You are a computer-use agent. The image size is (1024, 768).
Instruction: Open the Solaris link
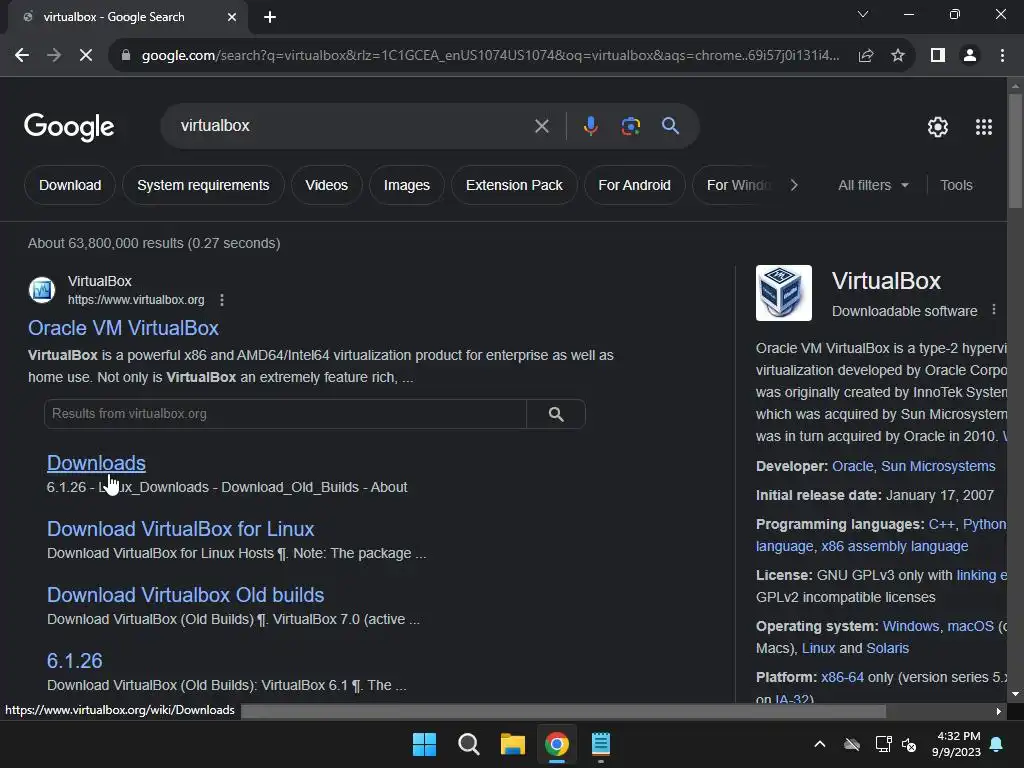(x=888, y=648)
